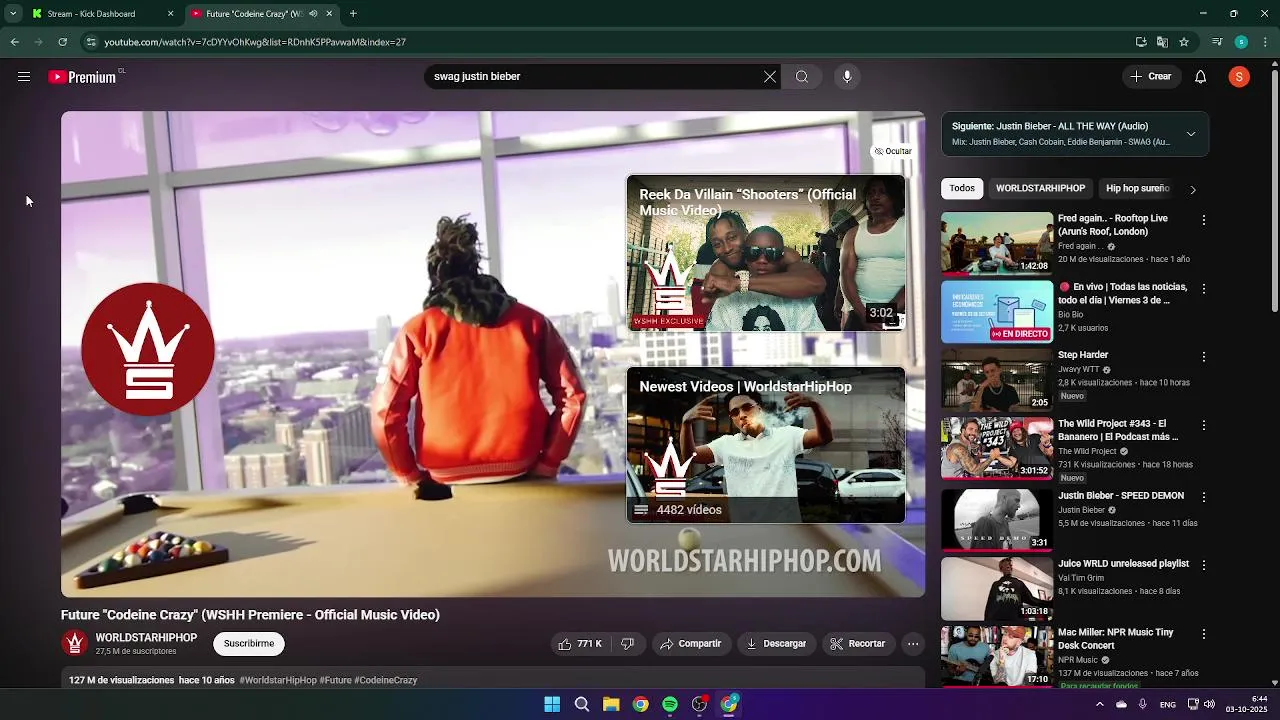Open options for Step Harder video
The image size is (1280, 720).
pyautogui.click(x=1204, y=357)
